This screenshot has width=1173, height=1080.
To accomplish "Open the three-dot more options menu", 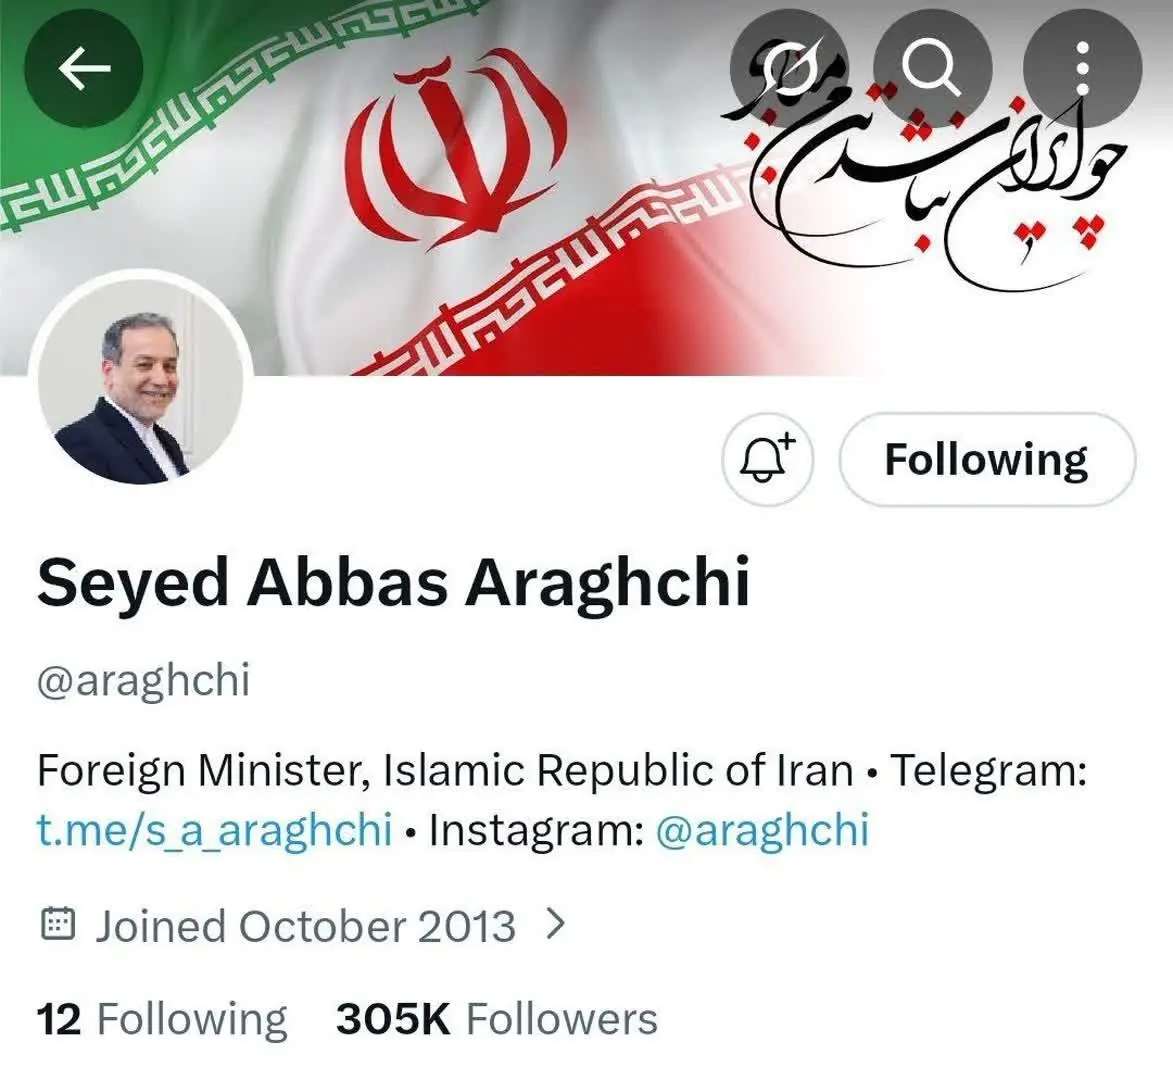I will [1082, 69].
